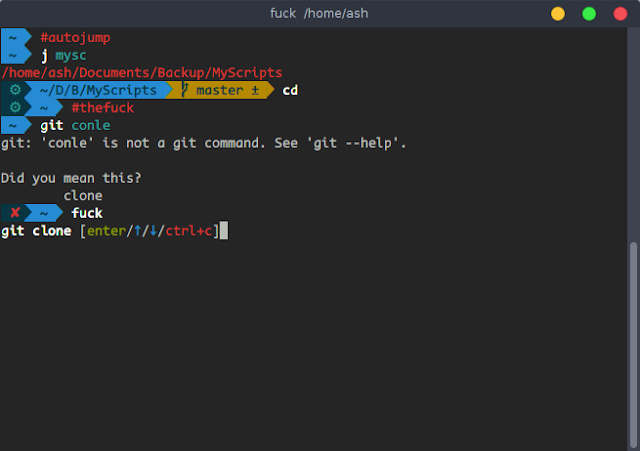Click the green 'enter' option text
The image size is (640, 451).
[106, 231]
